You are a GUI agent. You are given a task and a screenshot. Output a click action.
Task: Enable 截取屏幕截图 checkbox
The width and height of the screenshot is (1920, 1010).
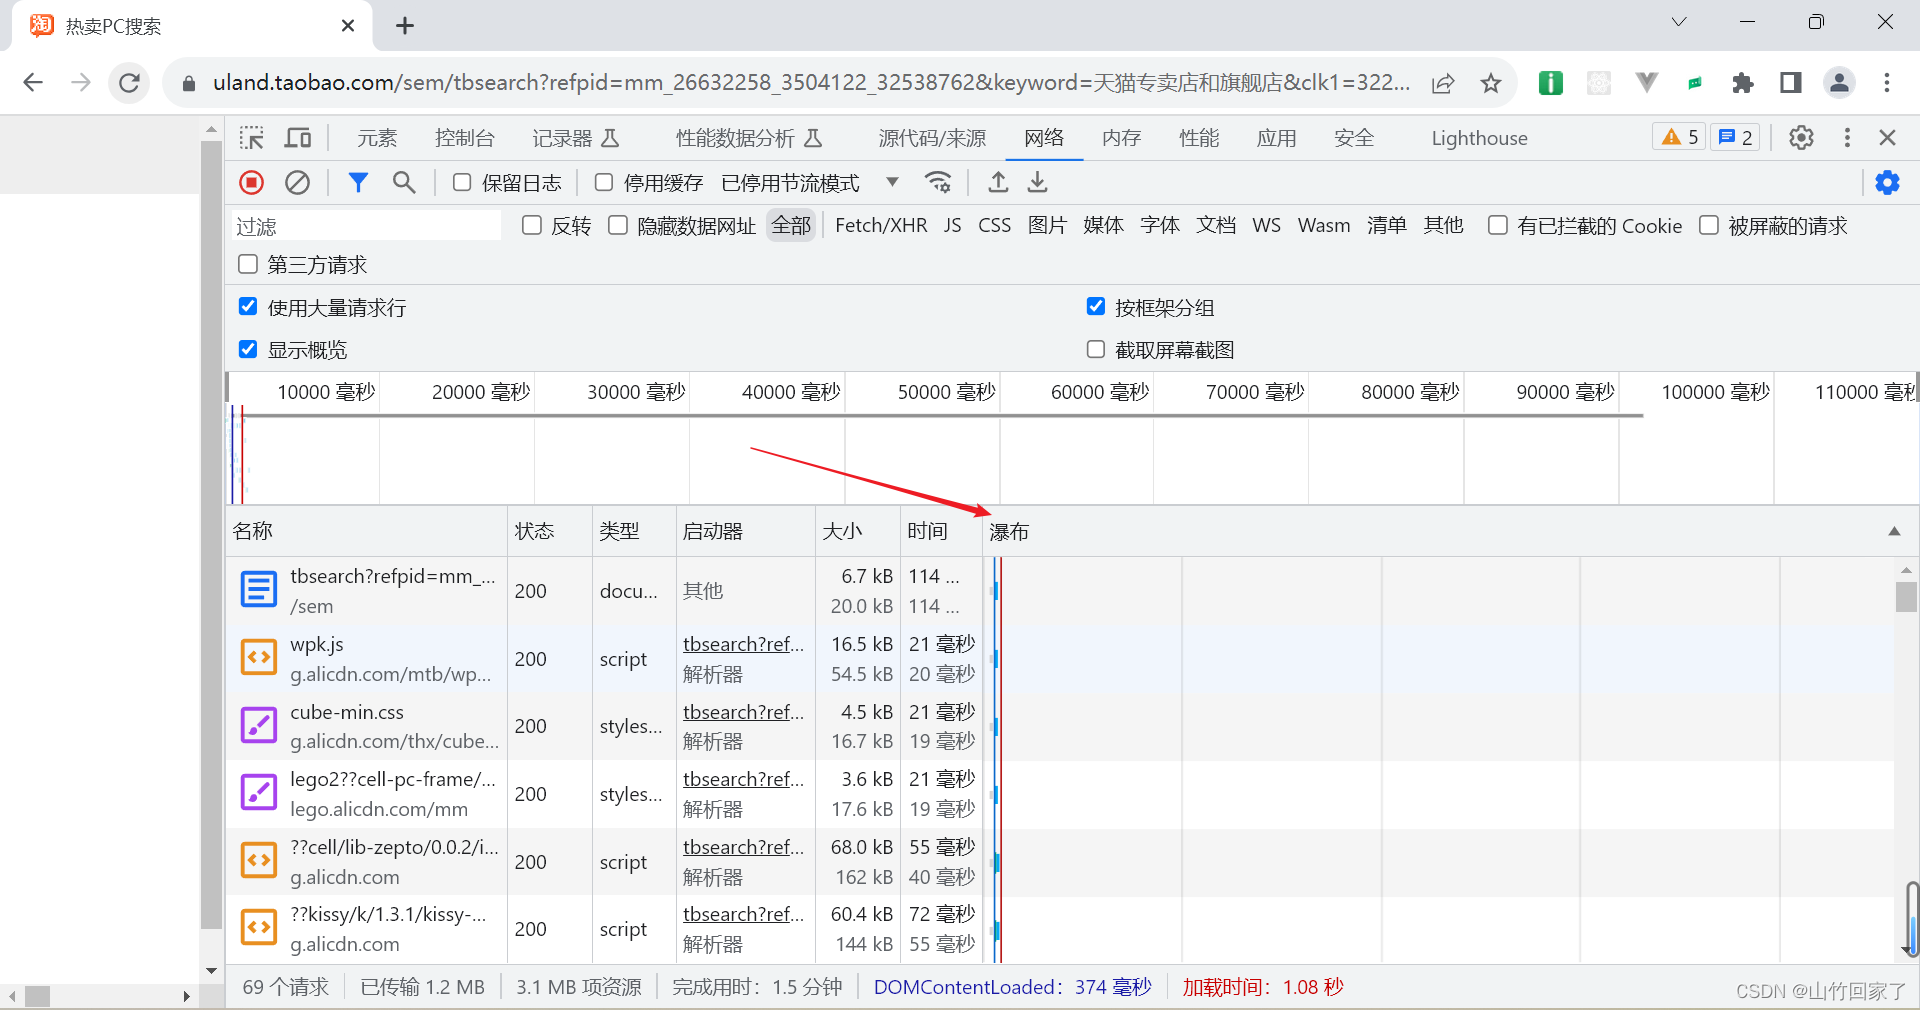coord(1096,349)
